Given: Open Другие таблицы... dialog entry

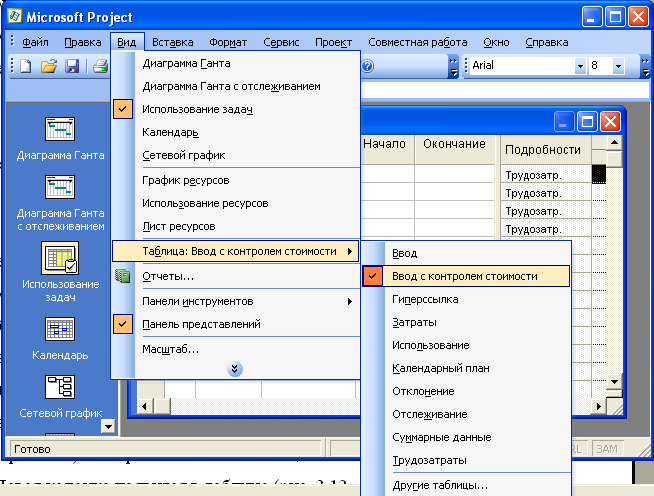Looking at the screenshot, I should (466, 485).
